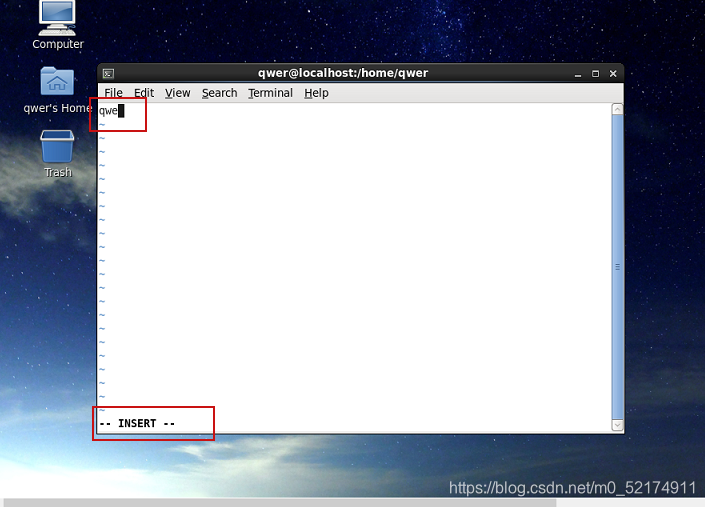Click the terminal vertical scrollbar thumb
Screen dimensions: 705x507
tap(618, 267)
